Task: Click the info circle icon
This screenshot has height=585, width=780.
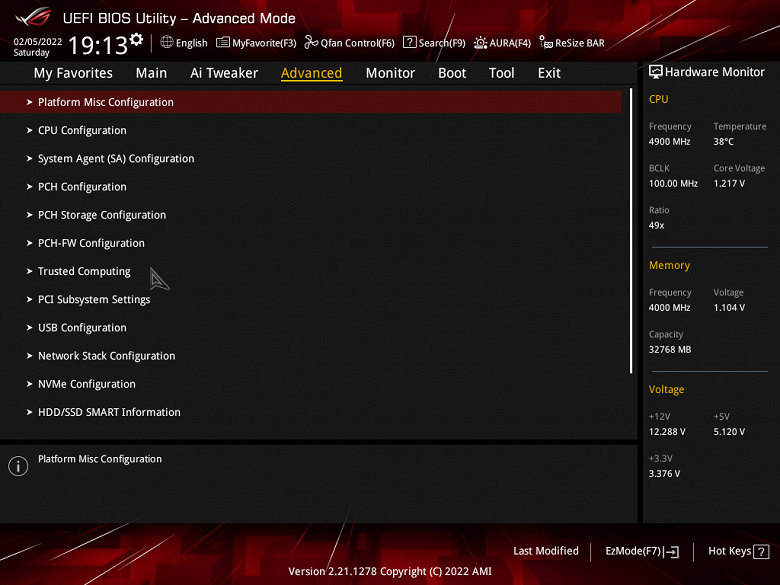Action: coord(18,466)
